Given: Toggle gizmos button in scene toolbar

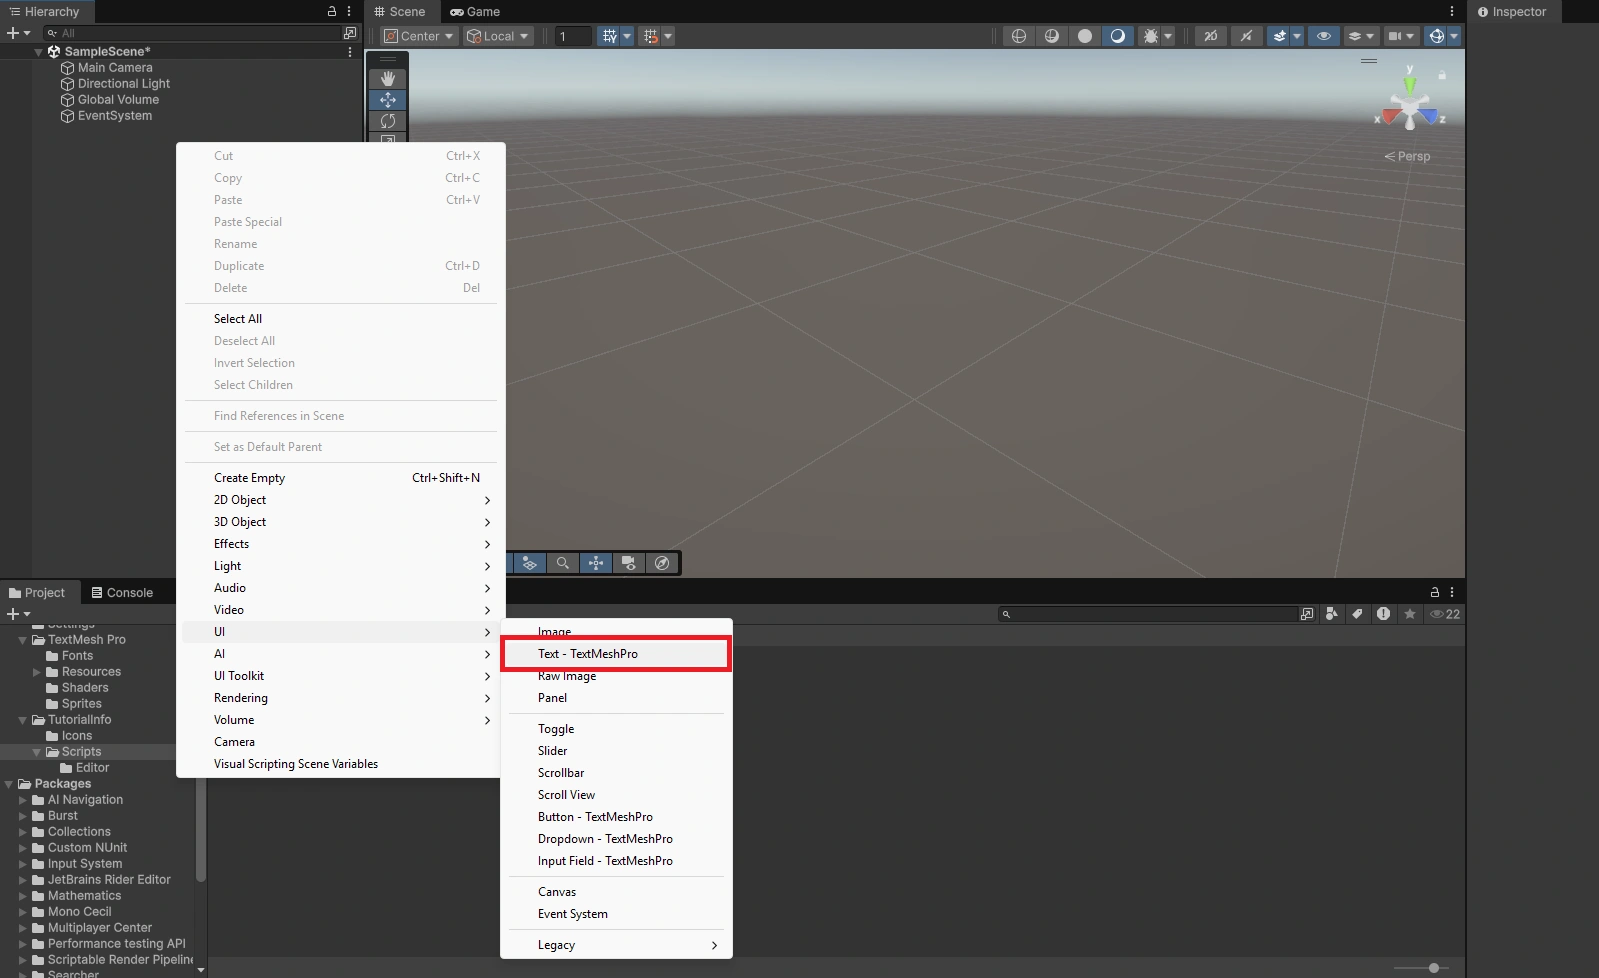Looking at the screenshot, I should coord(1437,36).
